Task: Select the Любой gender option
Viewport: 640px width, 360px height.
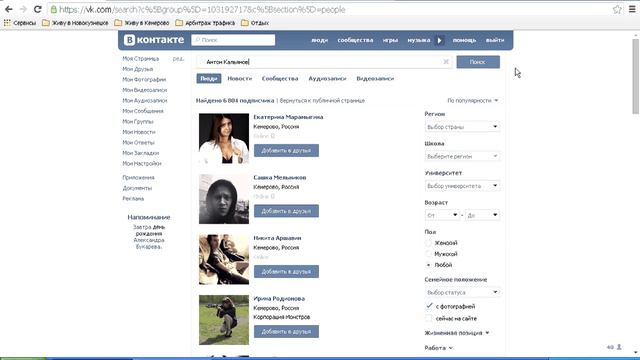Action: [x=428, y=265]
